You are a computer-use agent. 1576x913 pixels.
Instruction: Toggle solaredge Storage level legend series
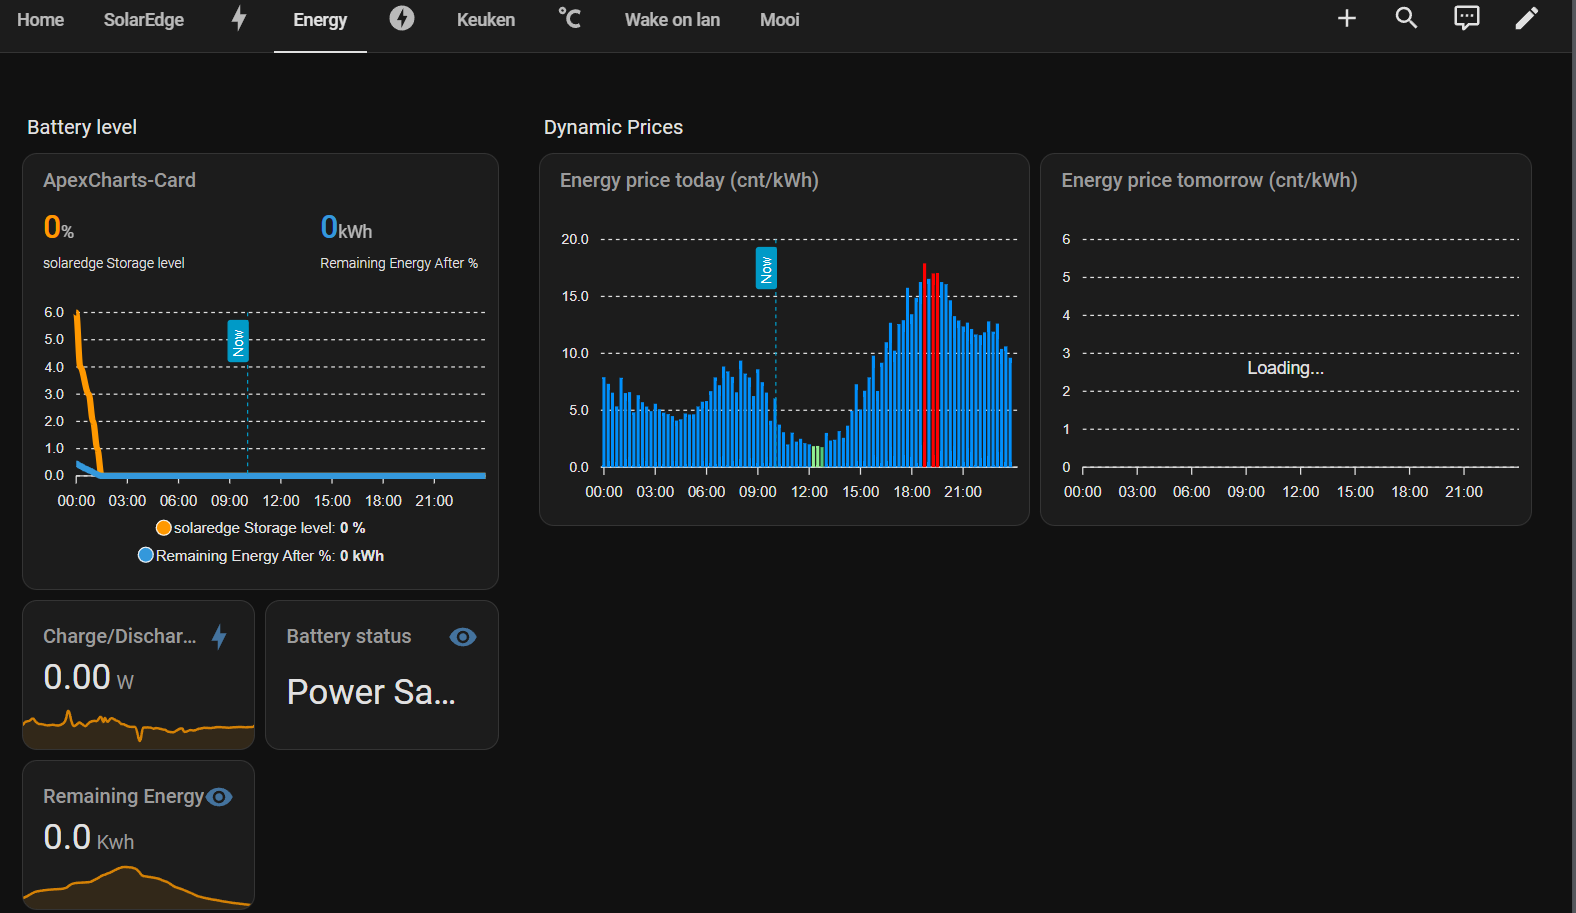click(260, 528)
